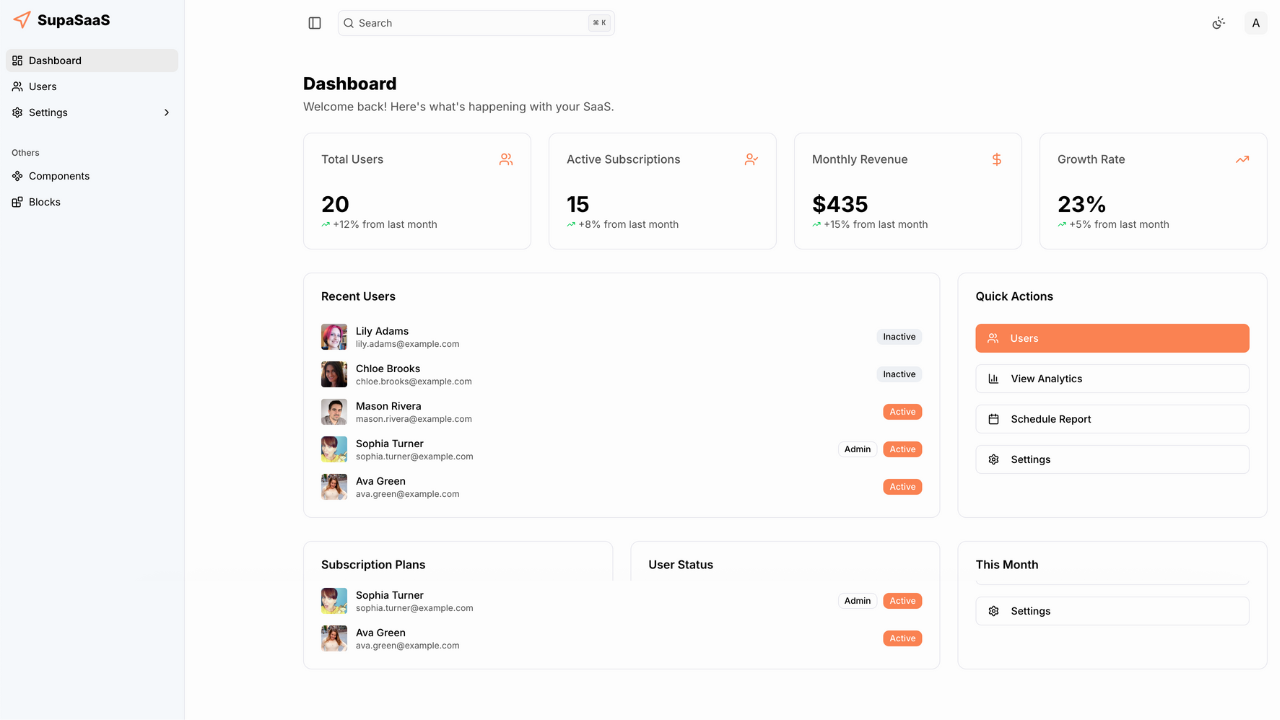Click the Active Subscriptions user-plus icon
The height and width of the screenshot is (720, 1280).
(751, 159)
